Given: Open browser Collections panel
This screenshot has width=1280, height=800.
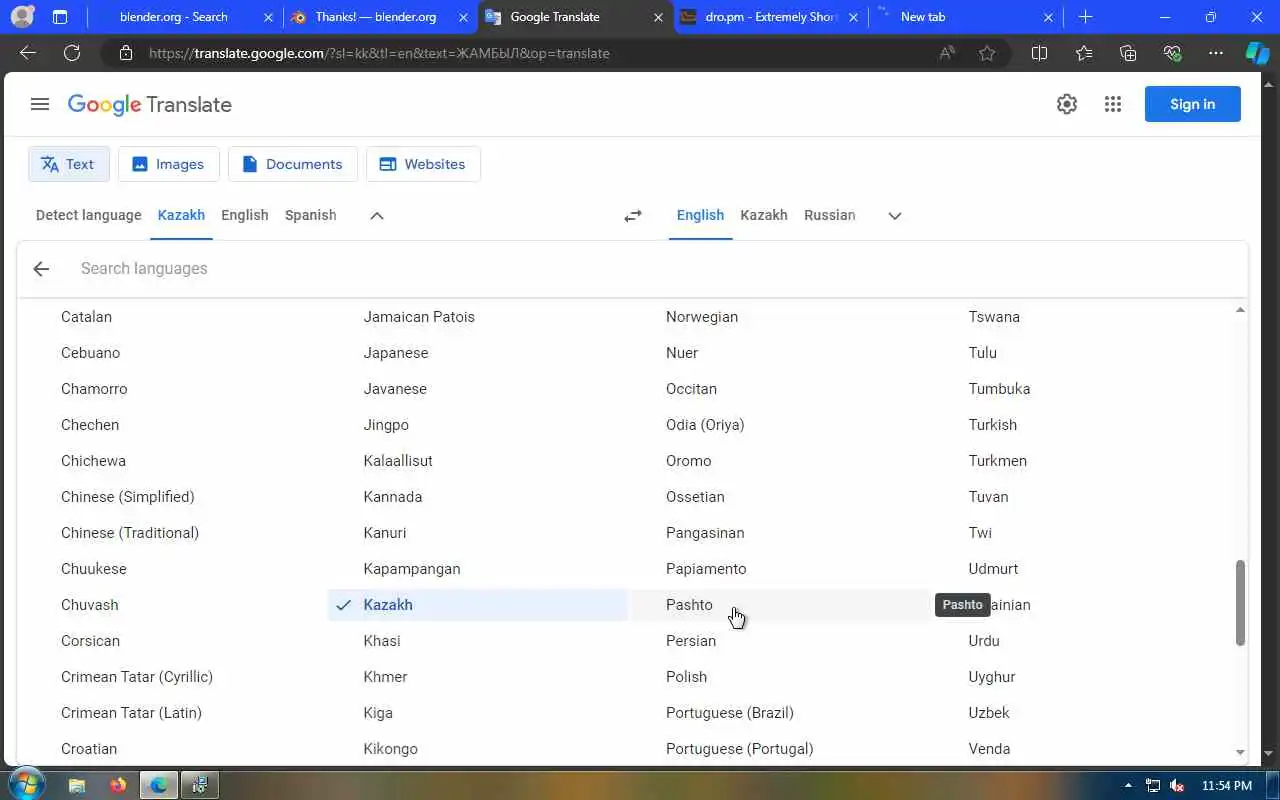Looking at the screenshot, I should pos(1128,53).
